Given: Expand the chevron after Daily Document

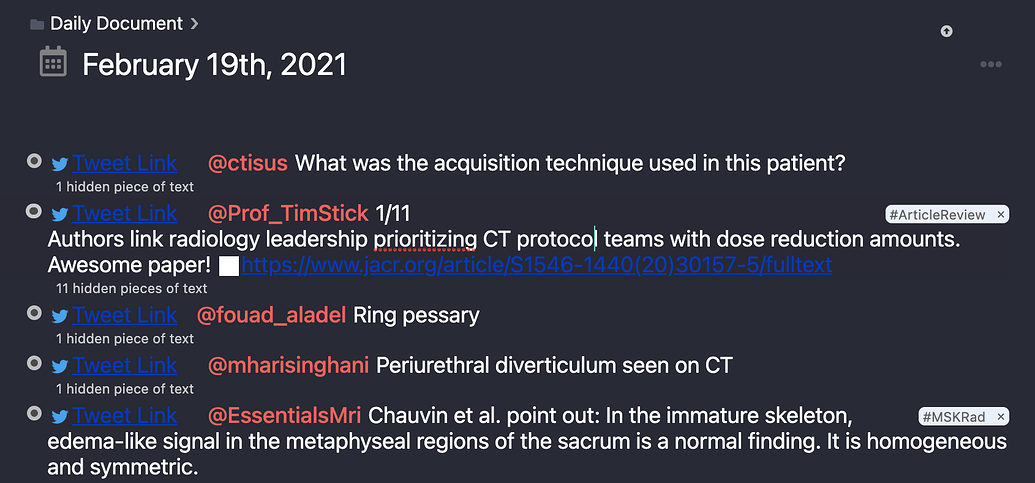Looking at the screenshot, I should 194,23.
